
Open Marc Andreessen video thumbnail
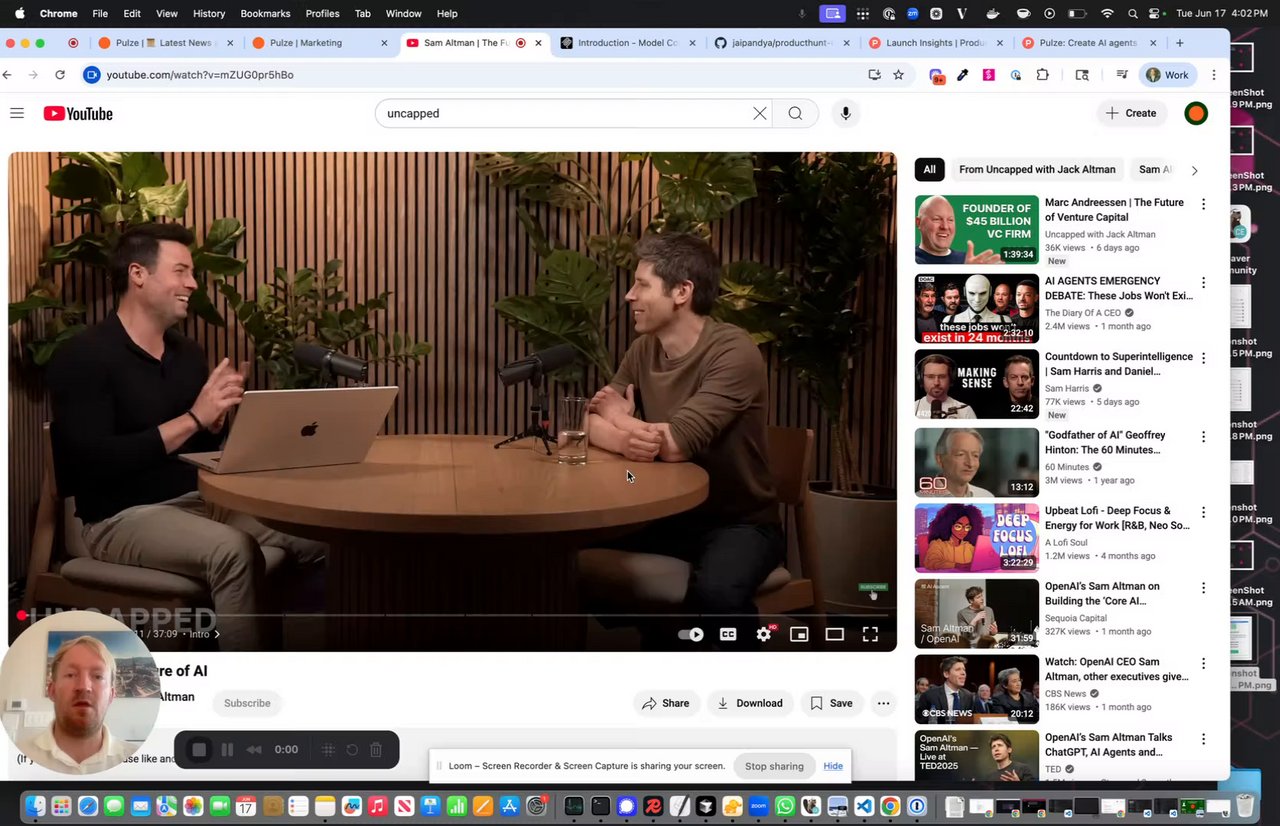click(977, 230)
